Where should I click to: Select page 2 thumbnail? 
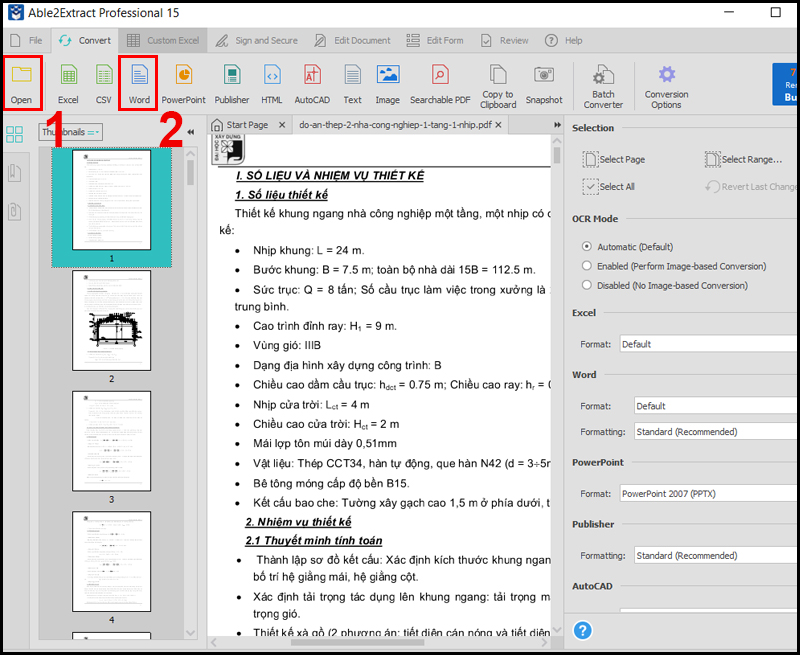pos(112,320)
